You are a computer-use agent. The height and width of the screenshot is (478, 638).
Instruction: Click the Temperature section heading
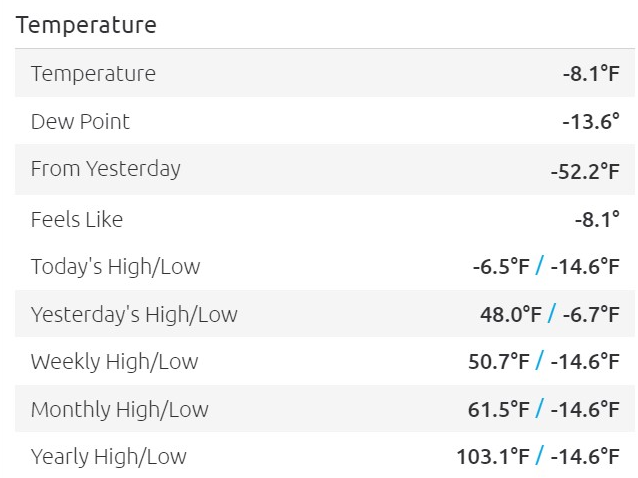coord(86,25)
